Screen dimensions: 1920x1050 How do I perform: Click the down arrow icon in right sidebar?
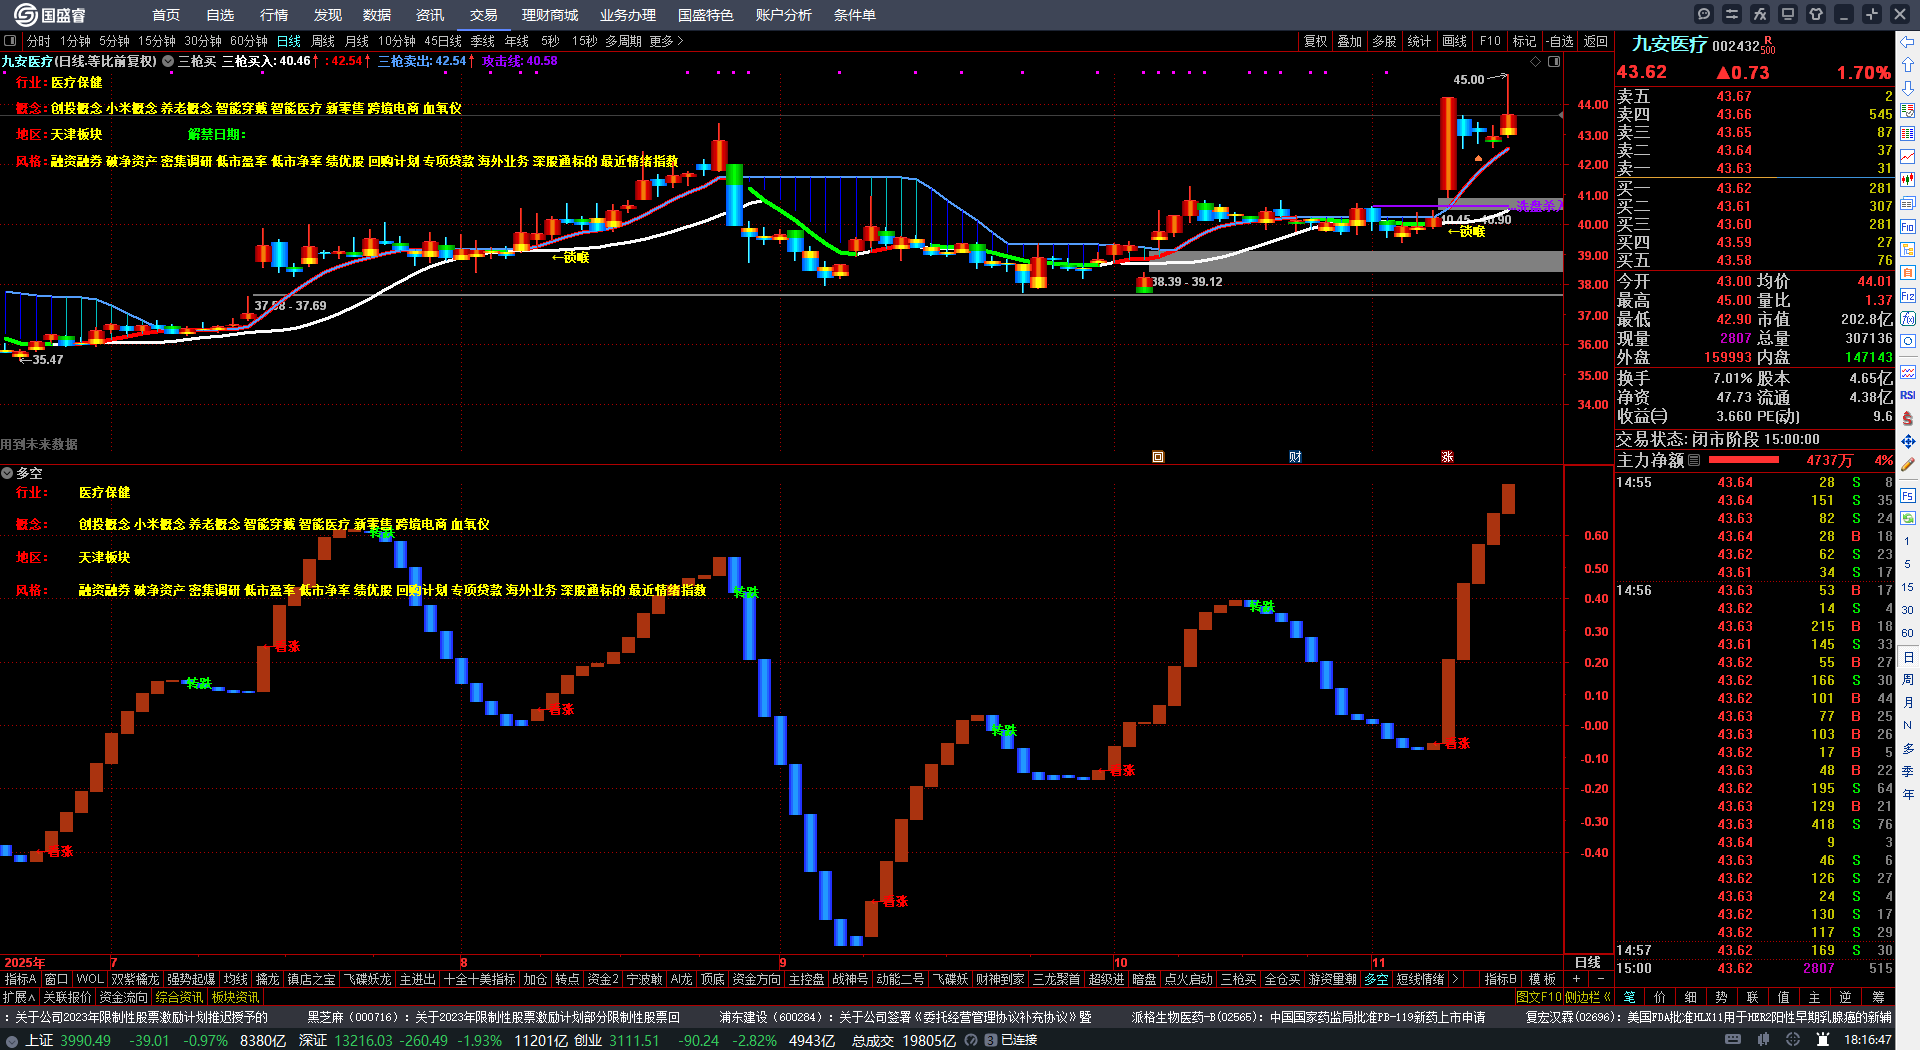coord(1908,88)
